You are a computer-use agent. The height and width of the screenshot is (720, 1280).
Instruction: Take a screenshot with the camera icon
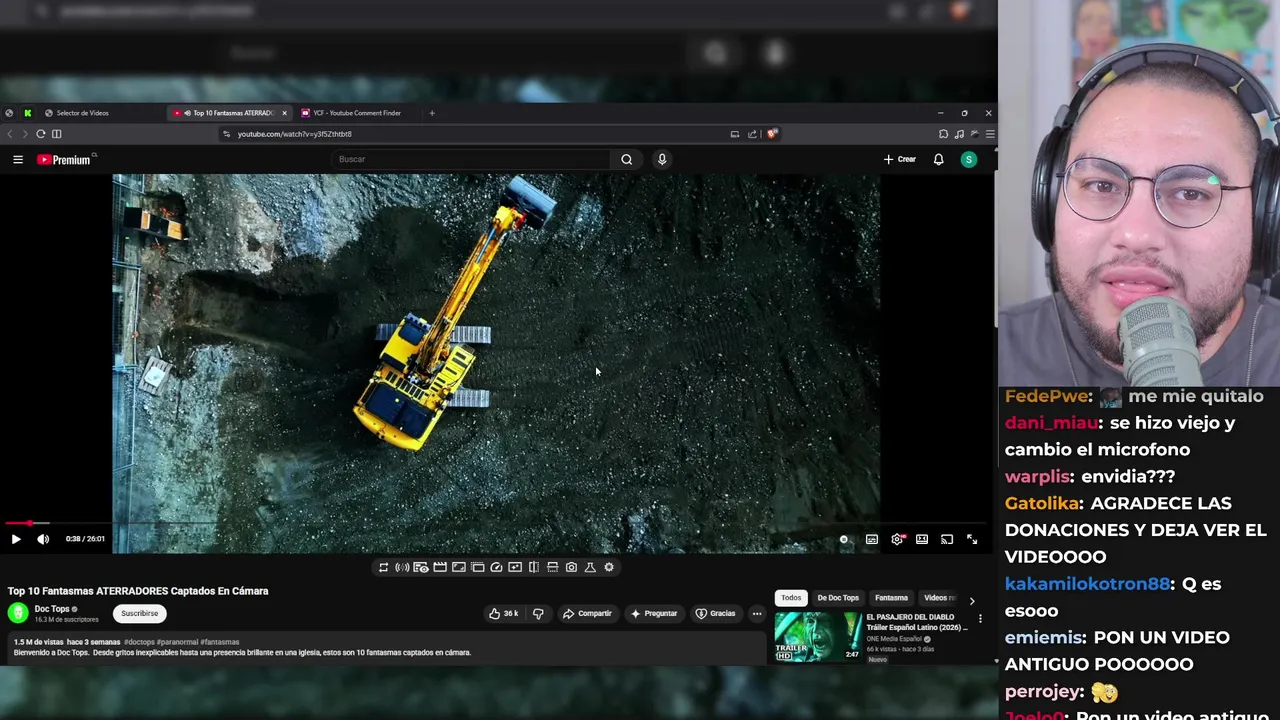[x=571, y=567]
